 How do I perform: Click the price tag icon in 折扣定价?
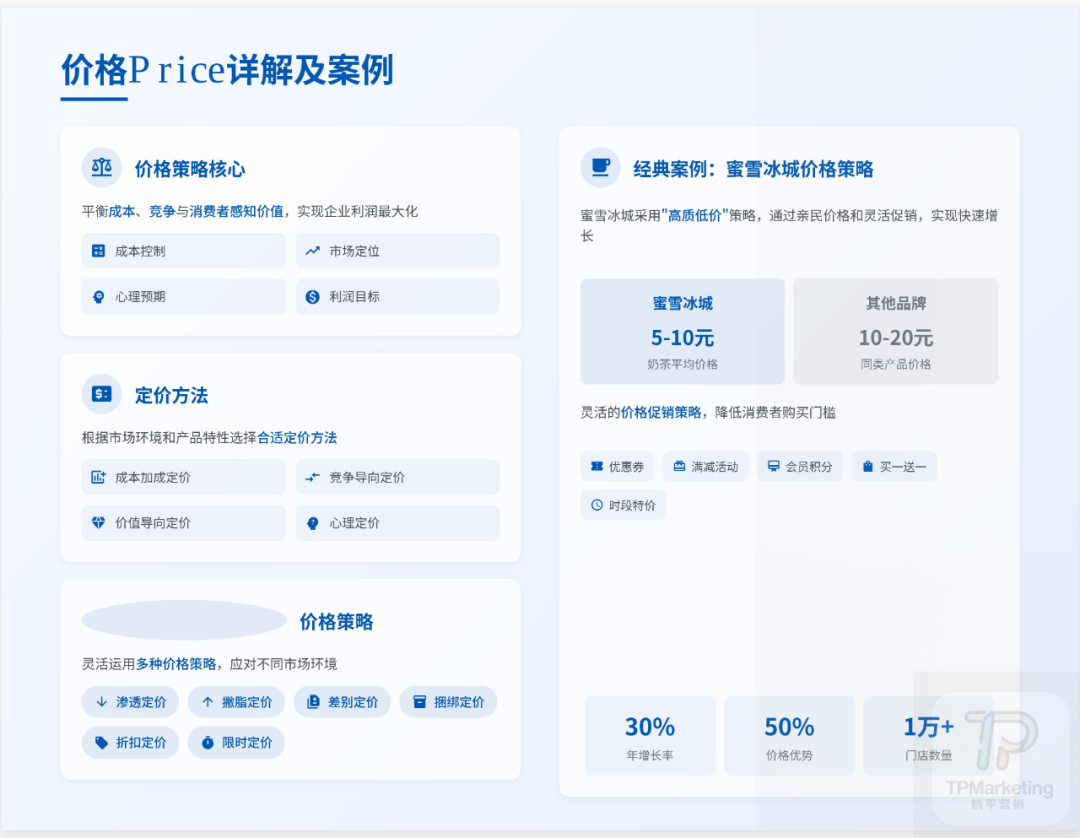[101, 742]
